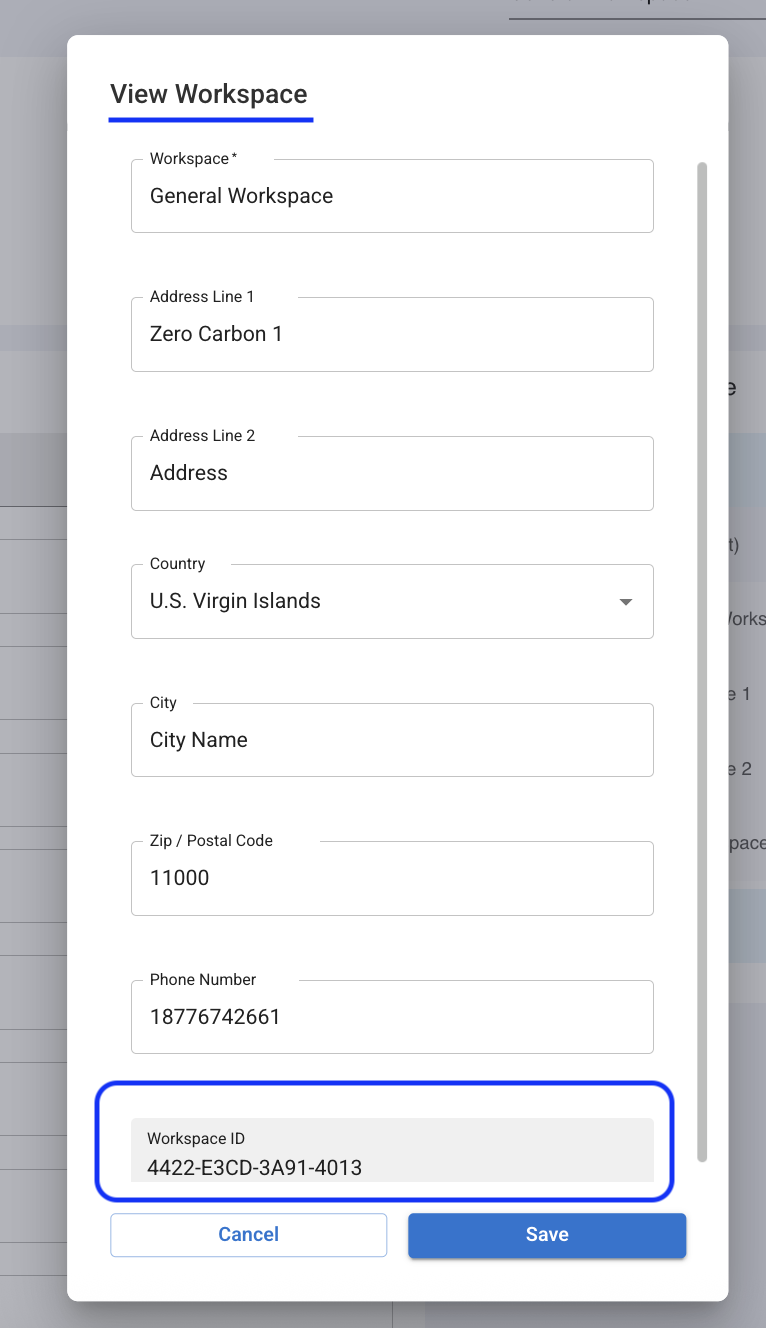Select the Address Line 2 text box
This screenshot has height=1328, width=766.
(392, 474)
